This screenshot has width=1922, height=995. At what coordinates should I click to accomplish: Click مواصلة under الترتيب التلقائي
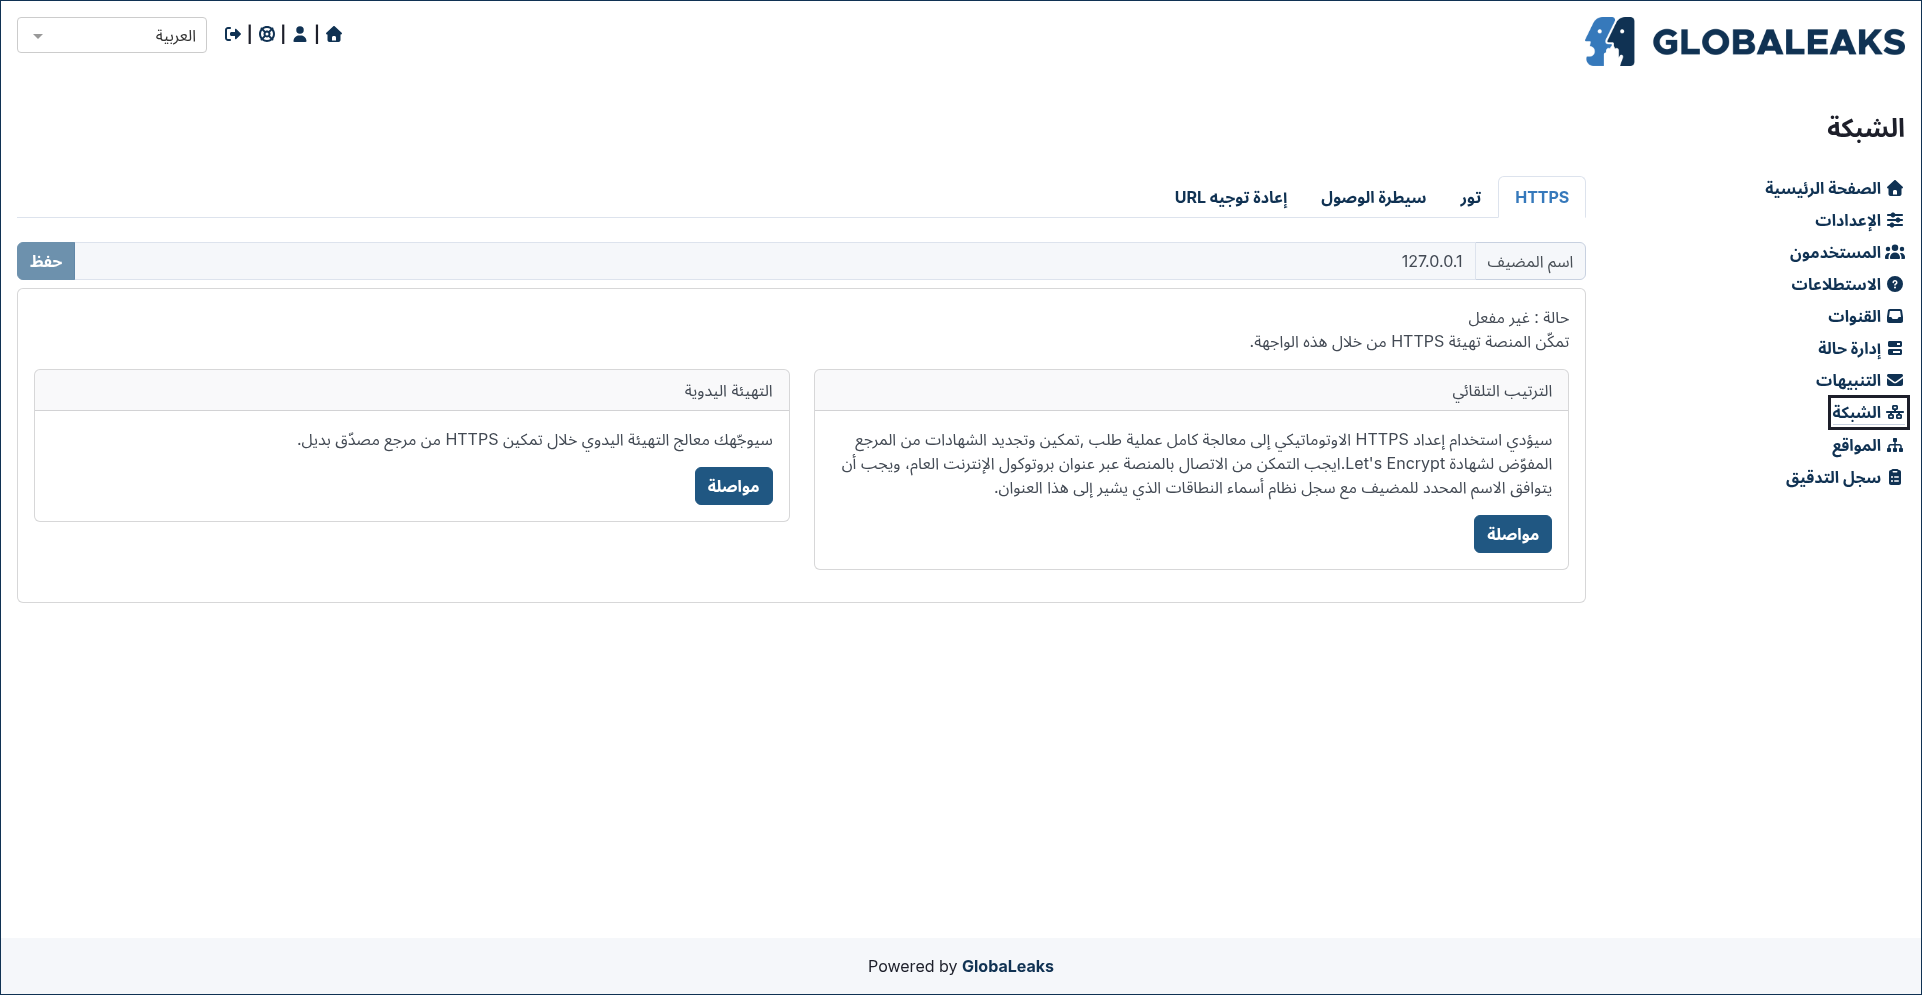coord(1512,534)
